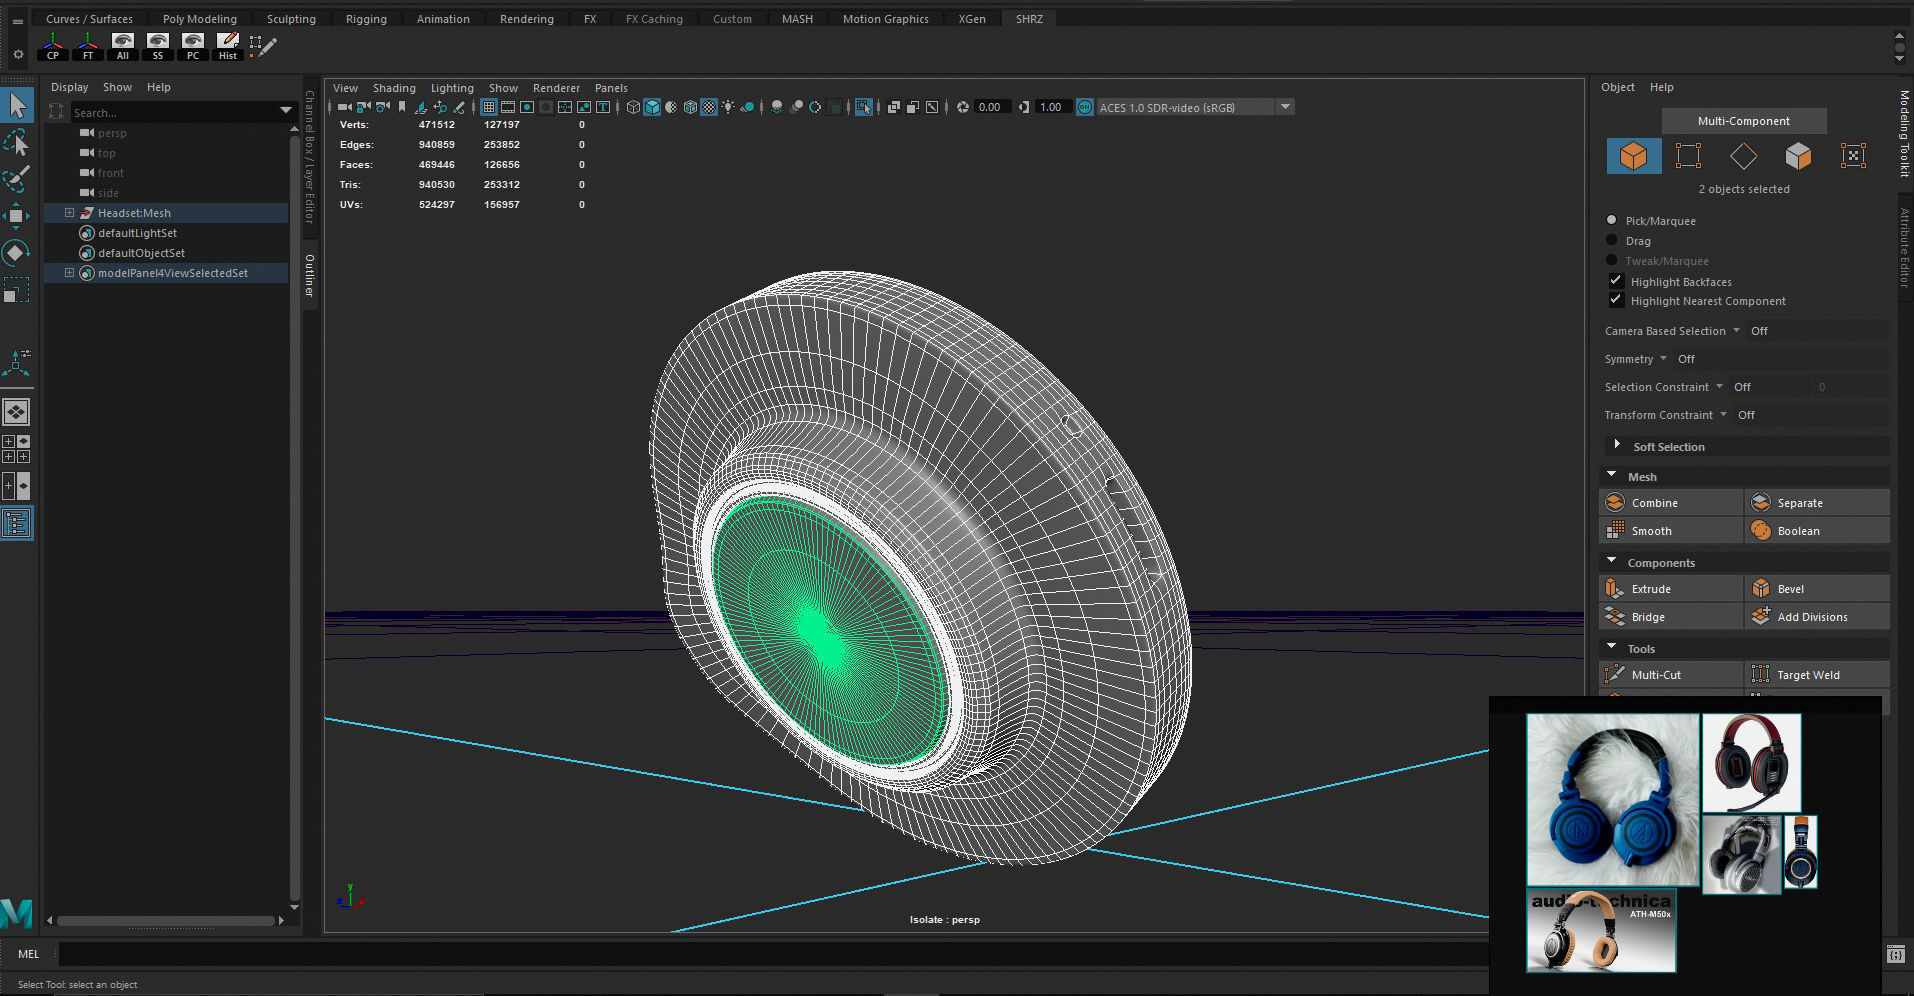Select Object selection mode cube icon
Image resolution: width=1914 pixels, height=996 pixels.
tap(1633, 156)
